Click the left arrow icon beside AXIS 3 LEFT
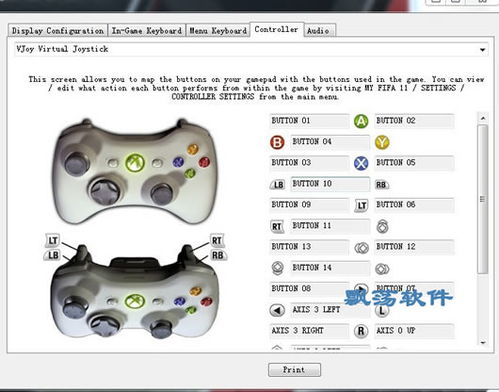This screenshot has width=499, height=392. point(277,310)
